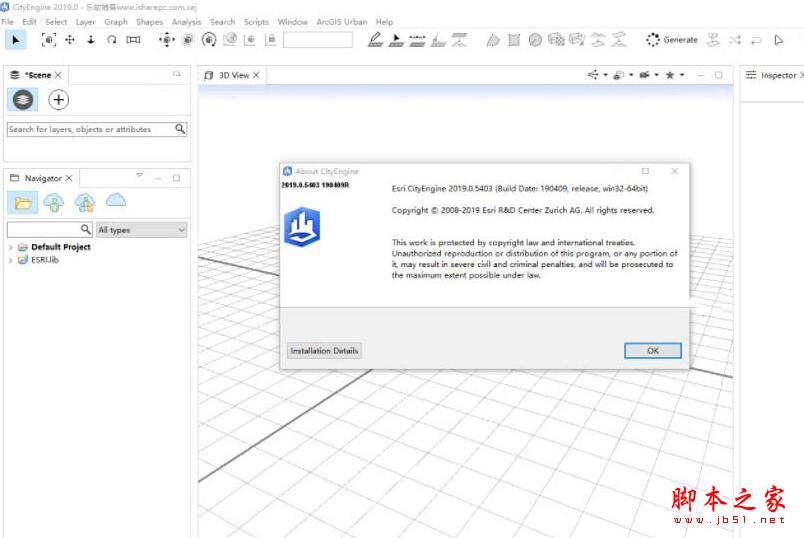Viewport: 804px width, 538px height.
Task: Click the Navigator filter text field
Action: point(44,229)
